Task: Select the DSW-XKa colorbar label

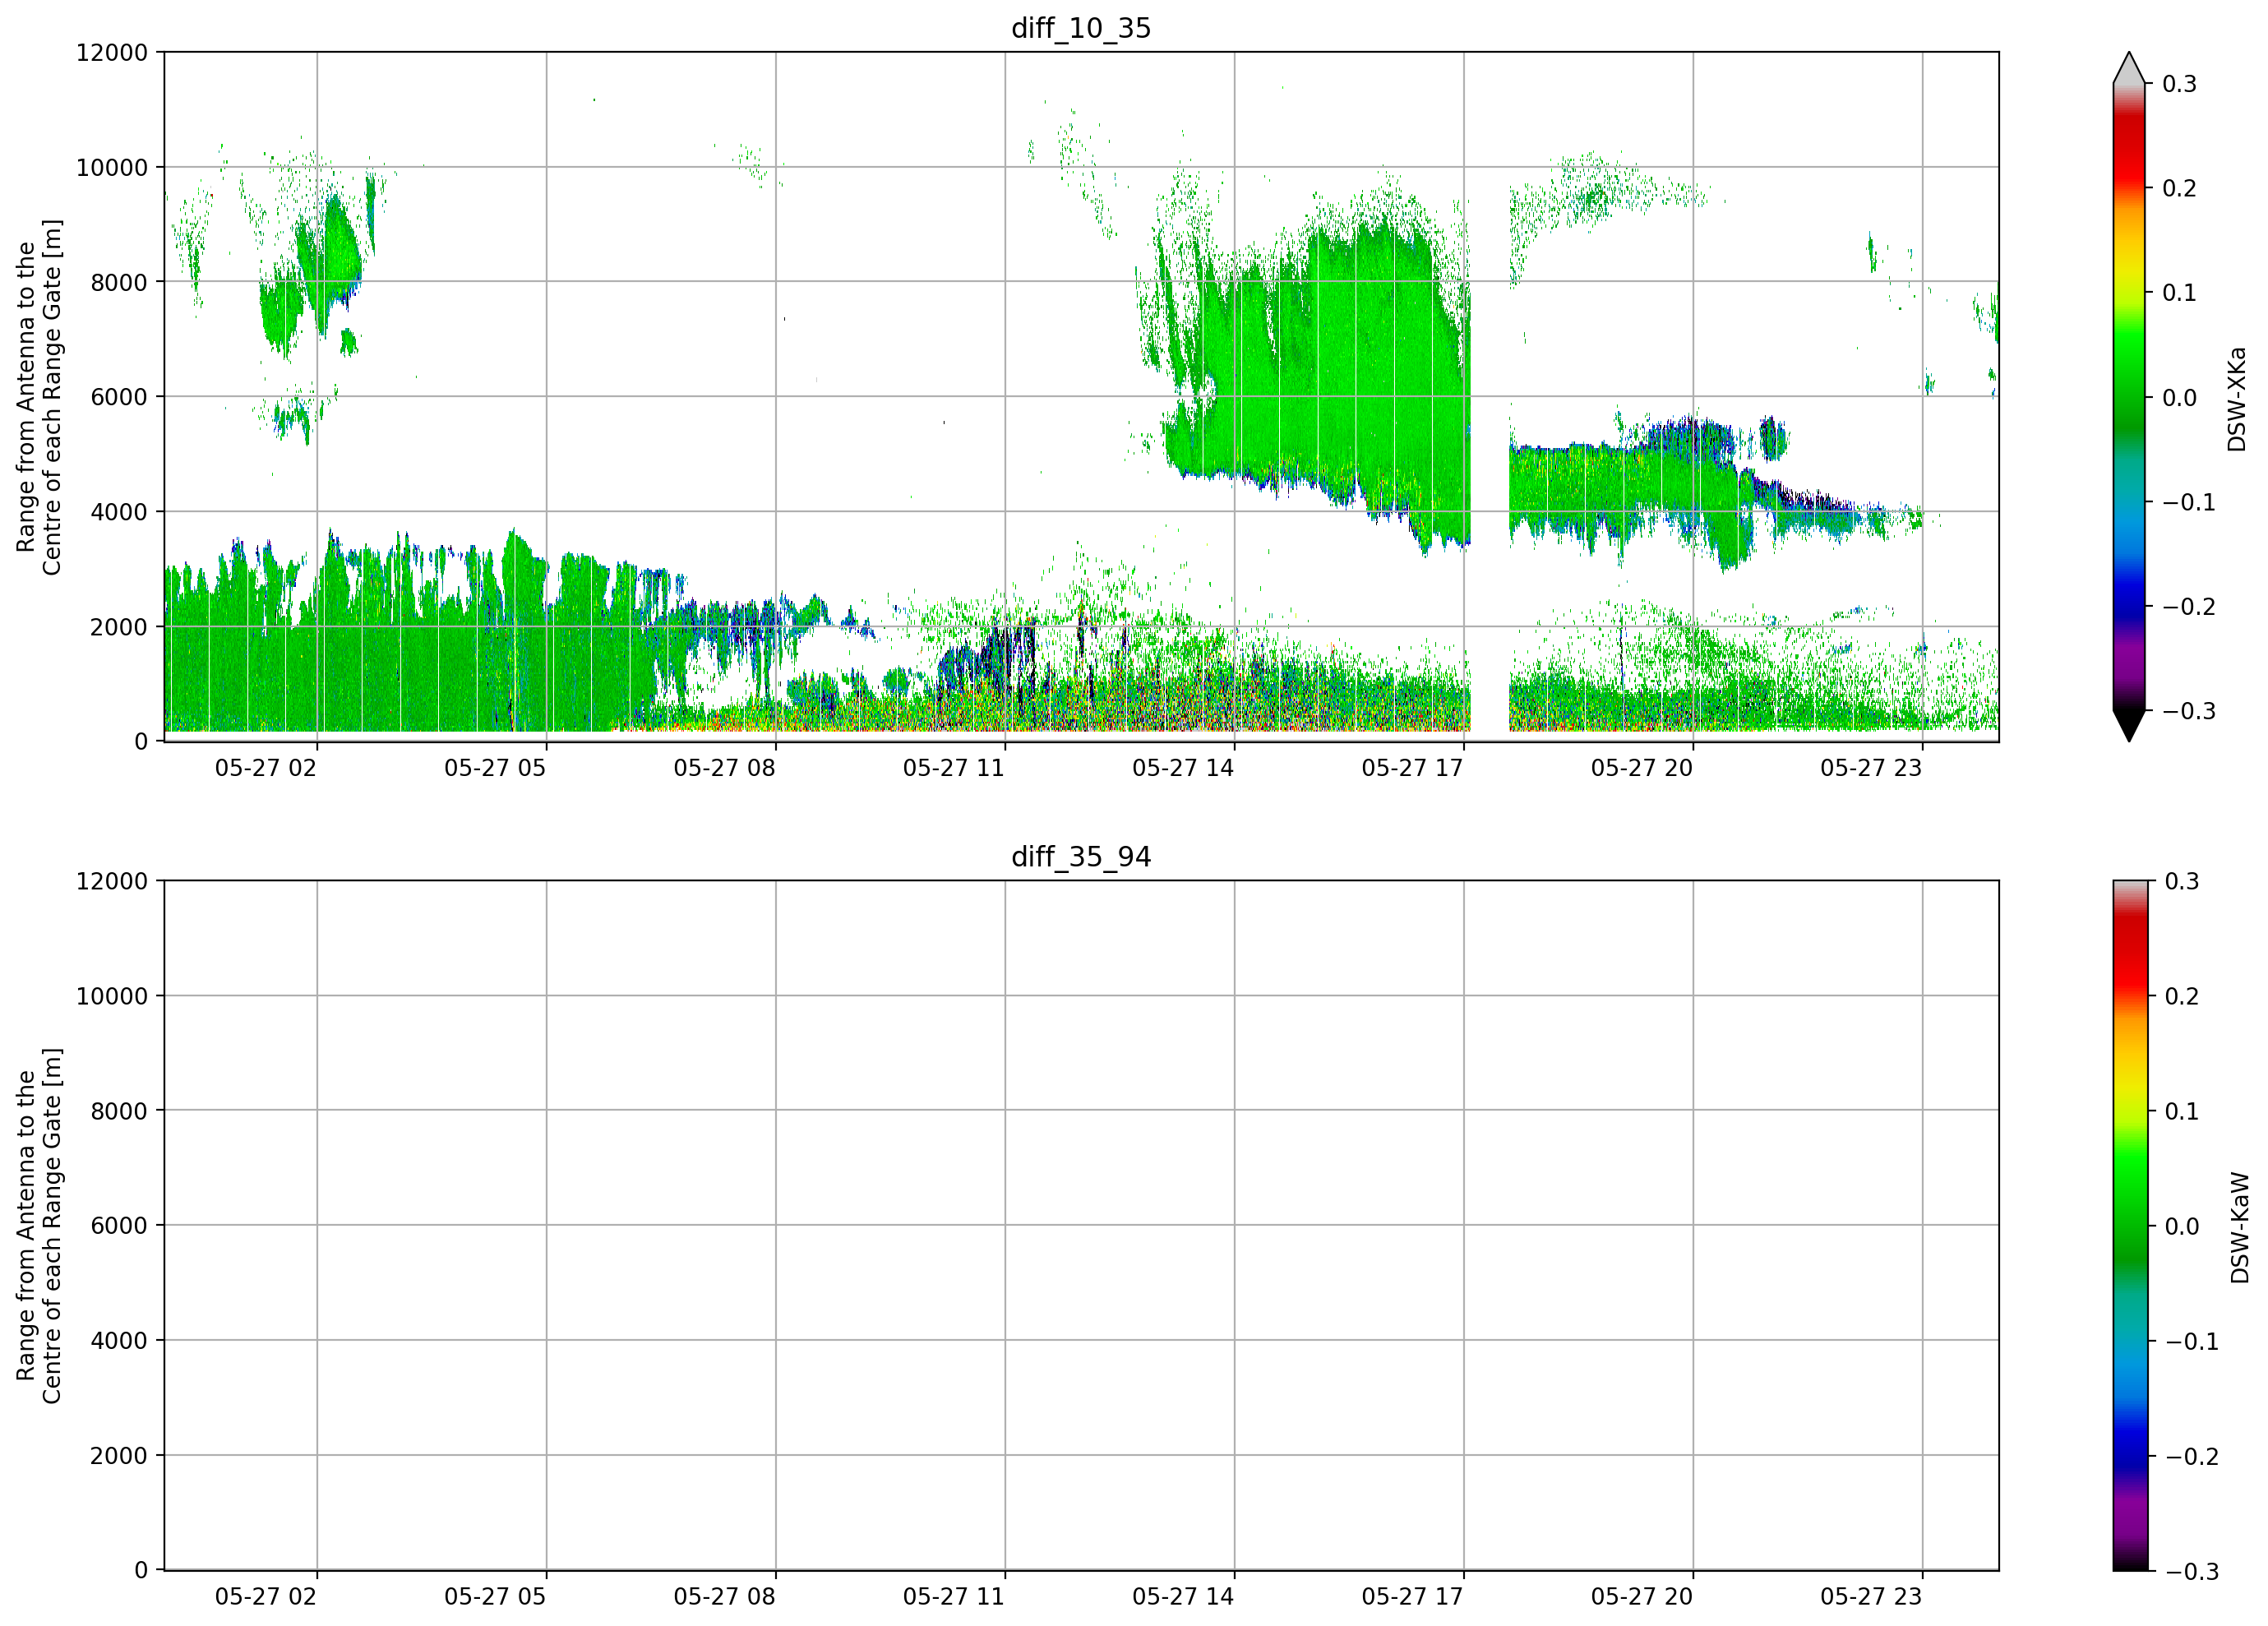Action: point(2237,399)
